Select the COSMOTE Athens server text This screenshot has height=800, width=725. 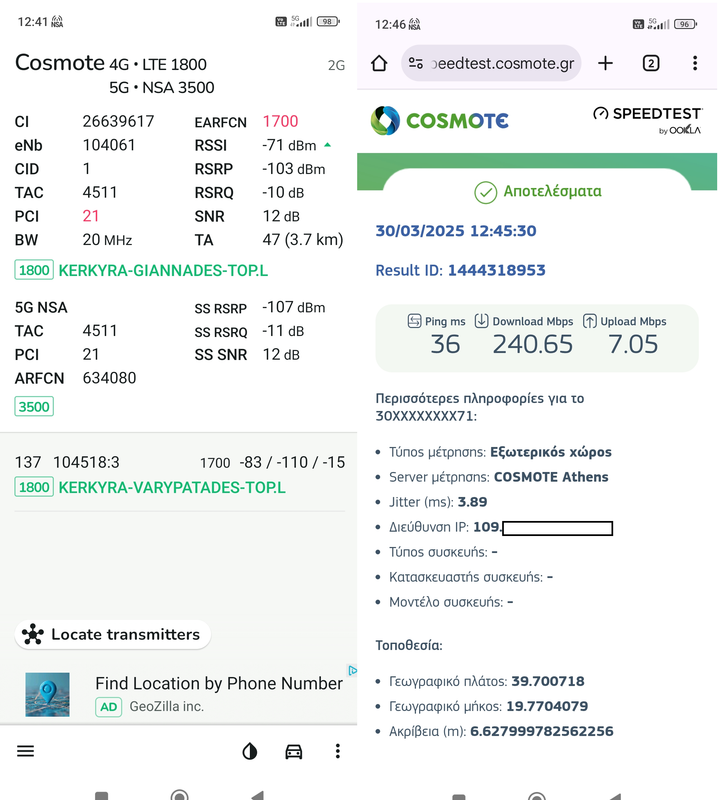pos(551,477)
